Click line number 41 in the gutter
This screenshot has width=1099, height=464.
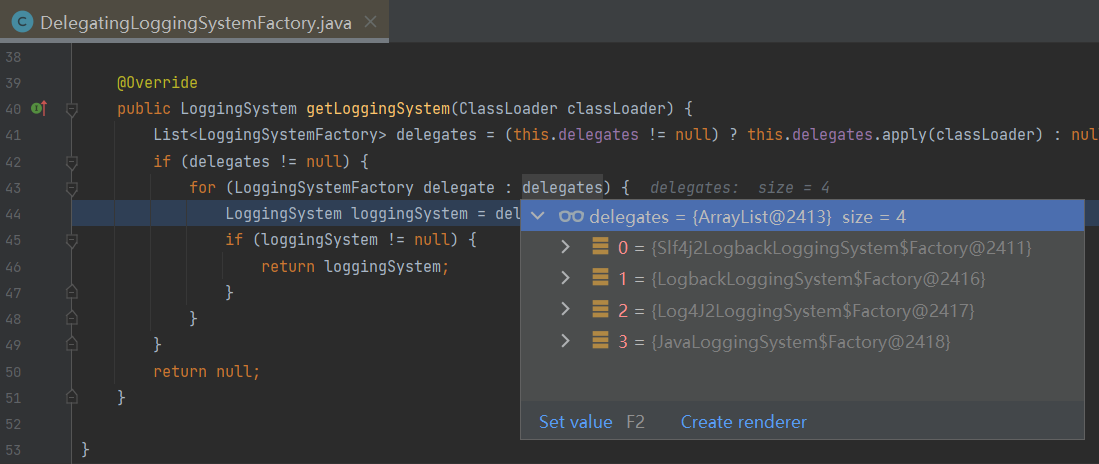[13, 135]
